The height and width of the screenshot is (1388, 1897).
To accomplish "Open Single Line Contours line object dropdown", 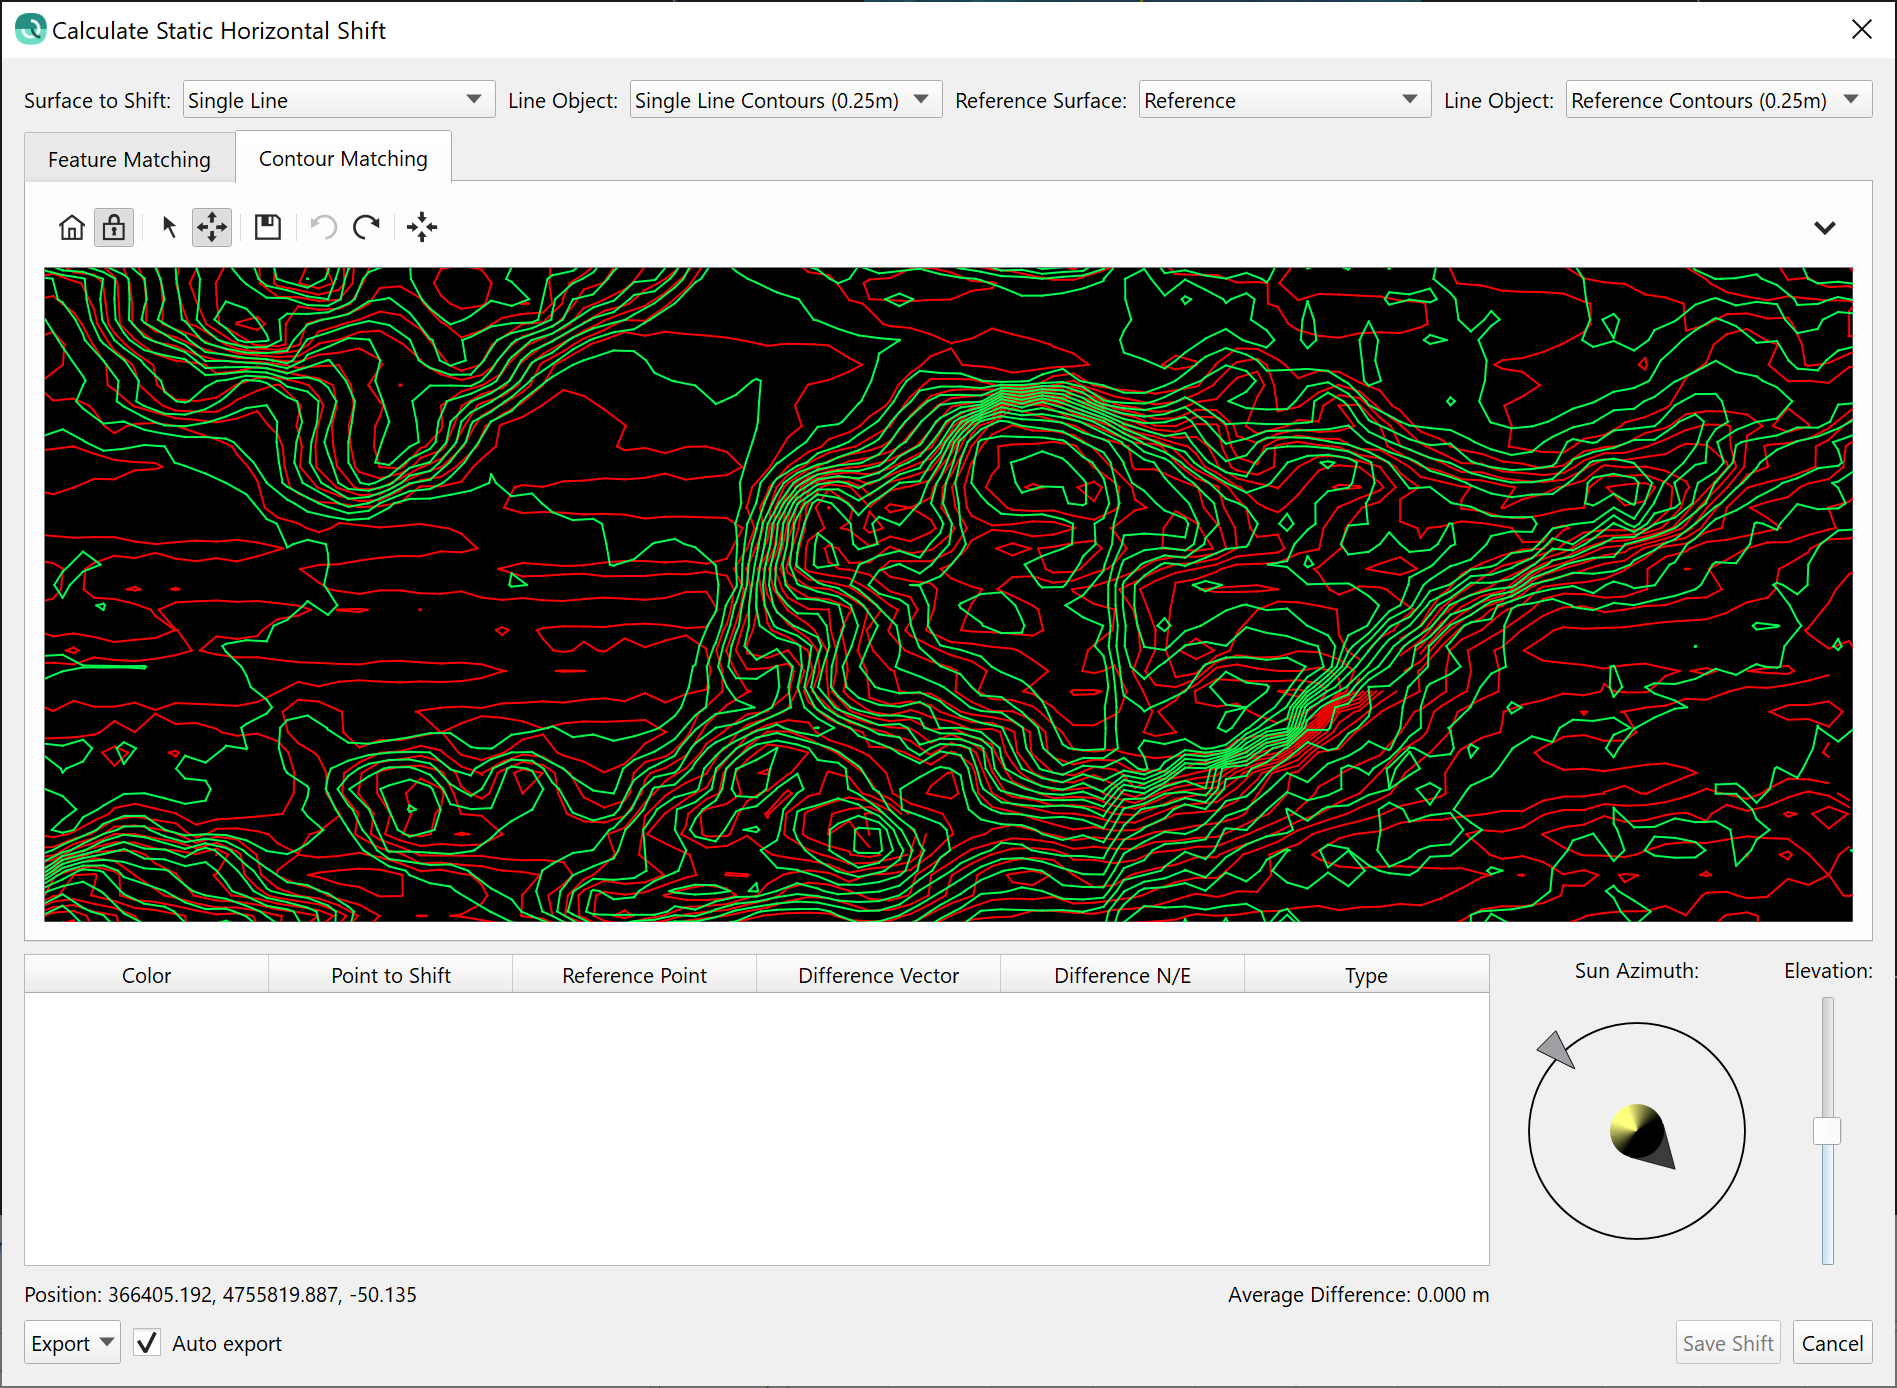I will point(785,100).
